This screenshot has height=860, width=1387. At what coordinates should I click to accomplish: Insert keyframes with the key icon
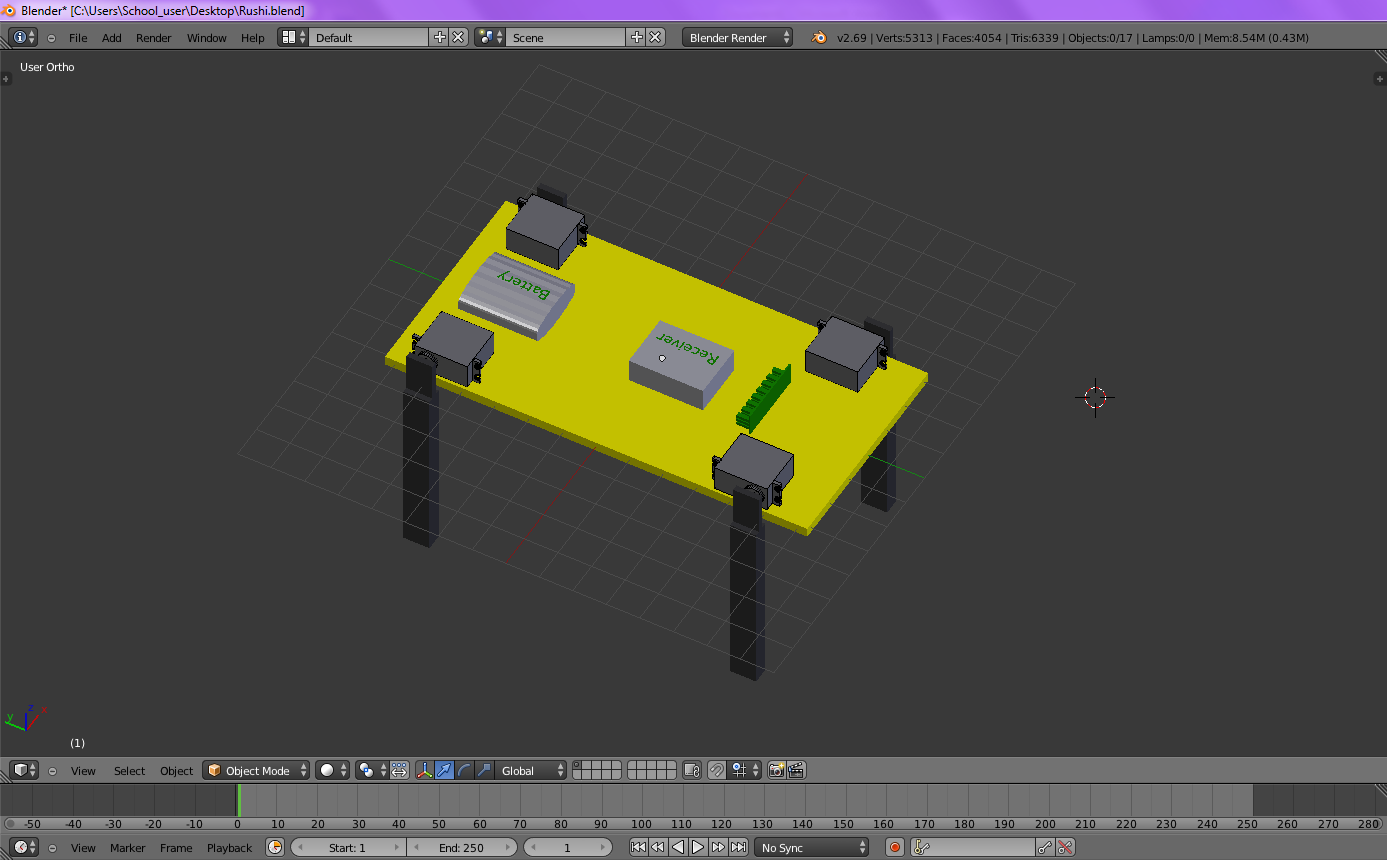coord(1045,847)
